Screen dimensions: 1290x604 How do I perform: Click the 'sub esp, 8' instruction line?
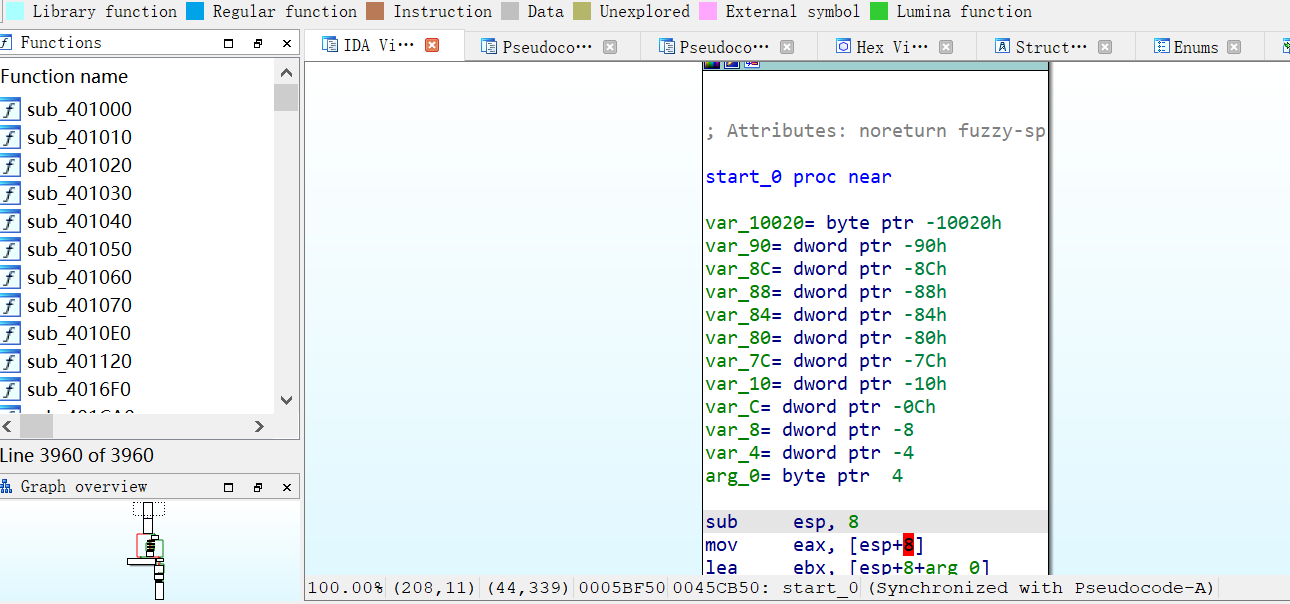[x=876, y=522]
